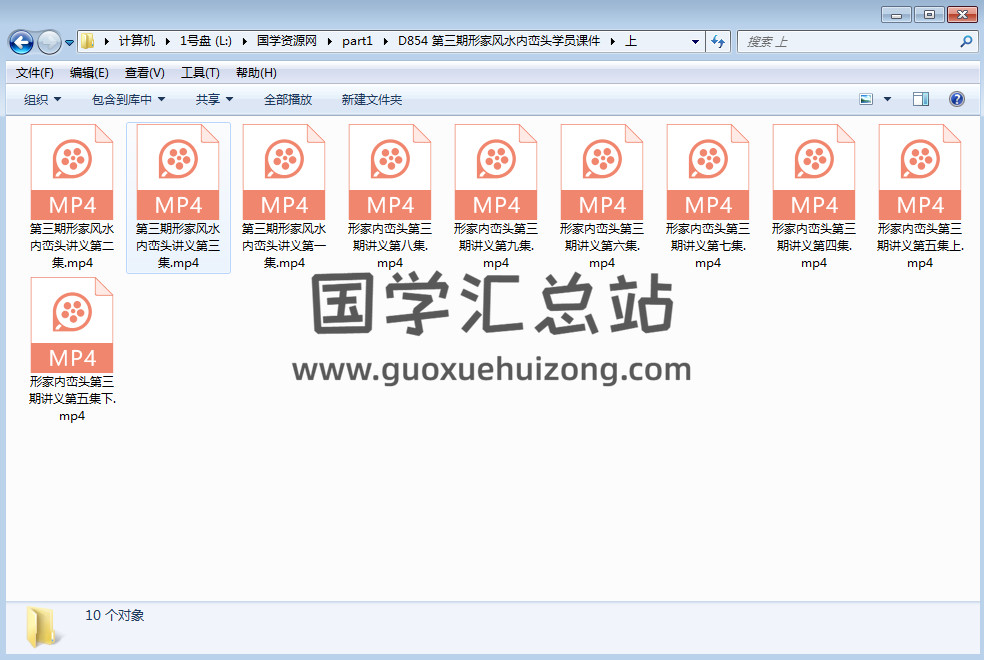This screenshot has width=984, height=660.
Task: Select the 形家内峦头第三期讲义第八集.mp4 file
Action: point(390,197)
